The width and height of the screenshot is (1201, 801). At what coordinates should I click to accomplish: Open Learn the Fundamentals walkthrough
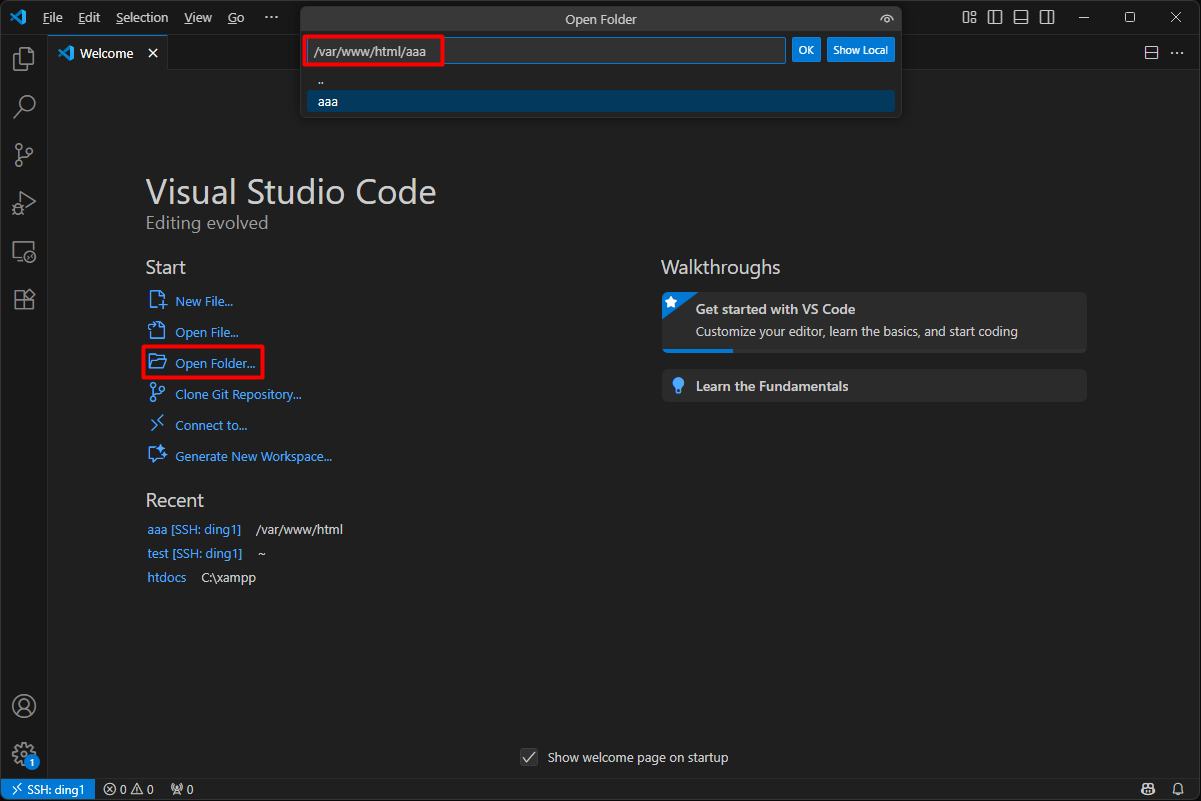874,386
